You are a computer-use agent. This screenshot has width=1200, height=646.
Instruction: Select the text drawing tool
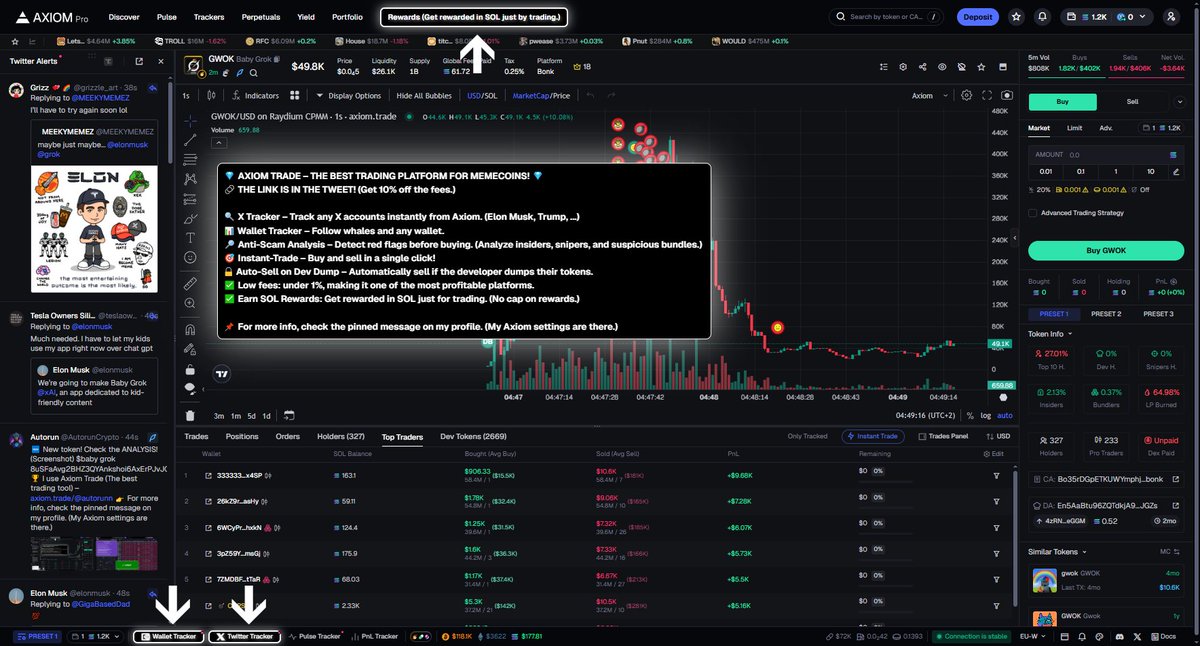click(190, 237)
